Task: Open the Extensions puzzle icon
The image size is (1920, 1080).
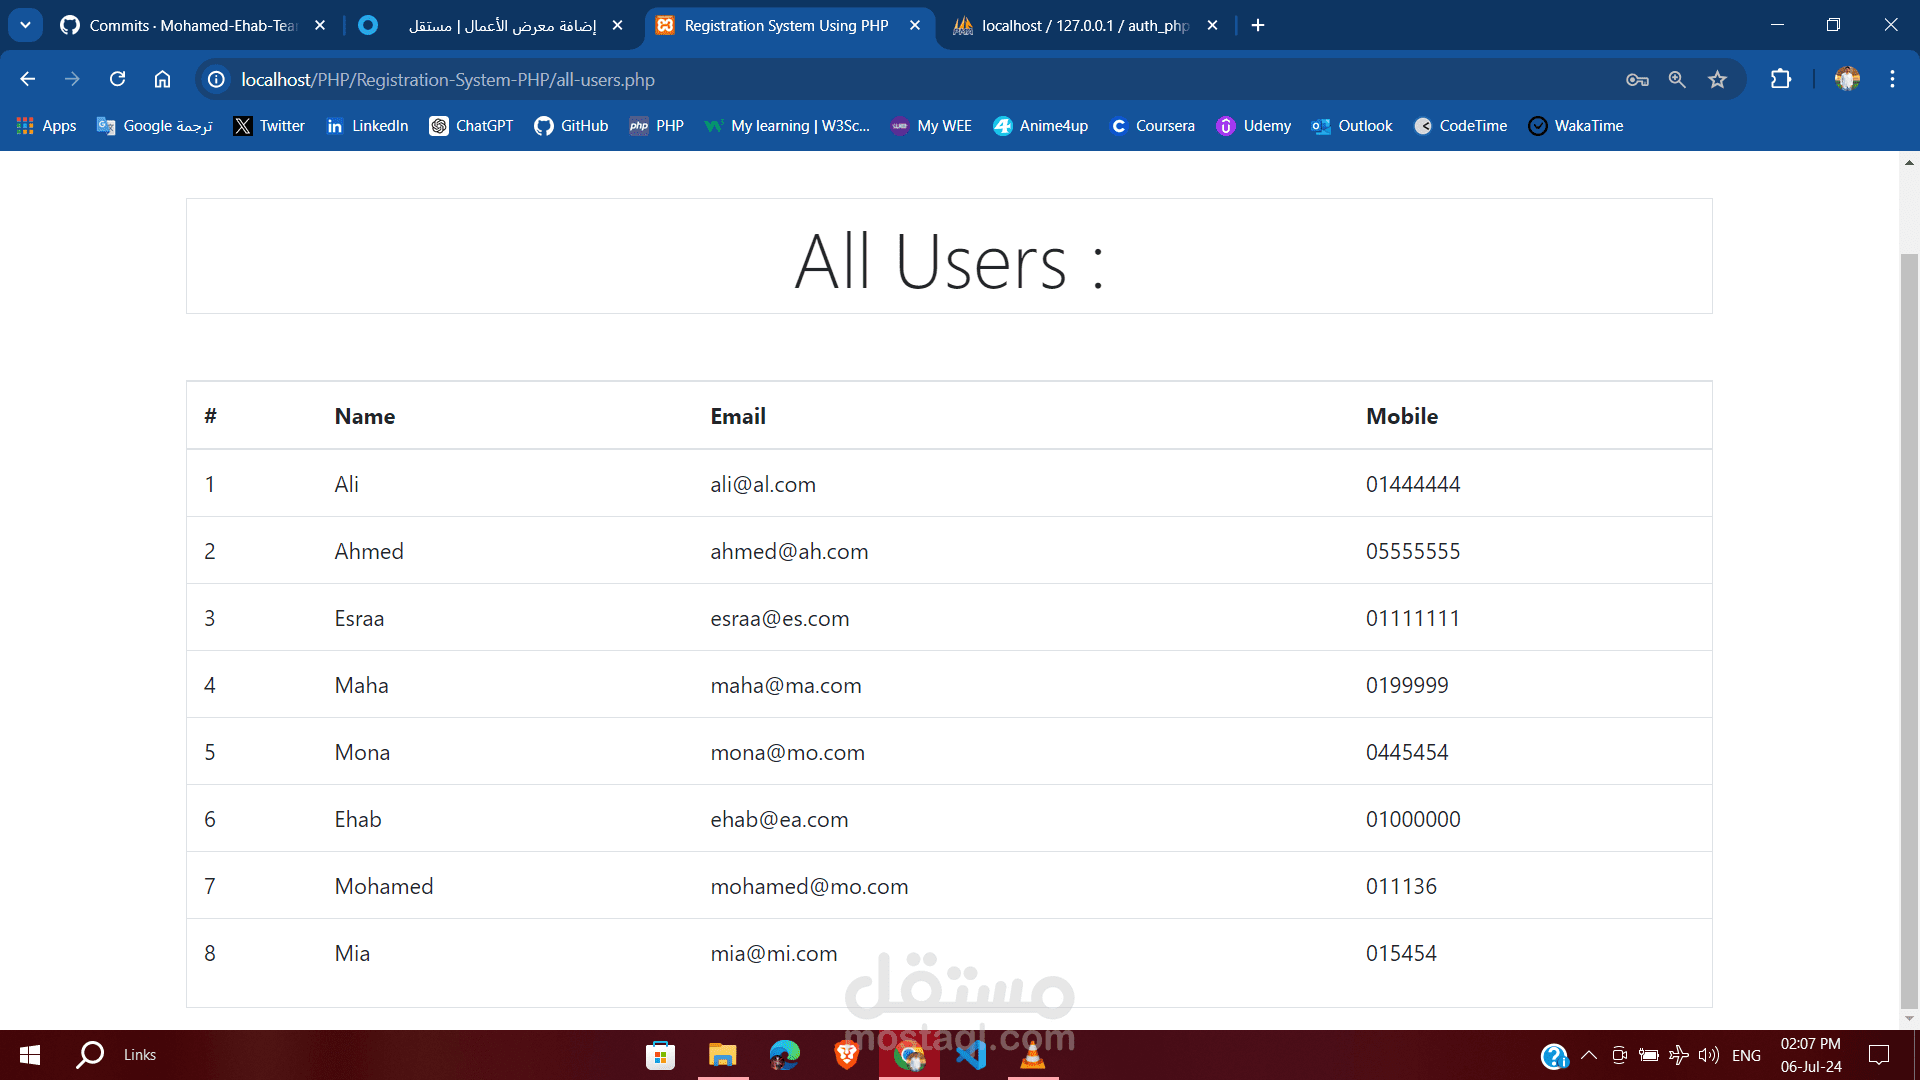Action: [x=1781, y=79]
